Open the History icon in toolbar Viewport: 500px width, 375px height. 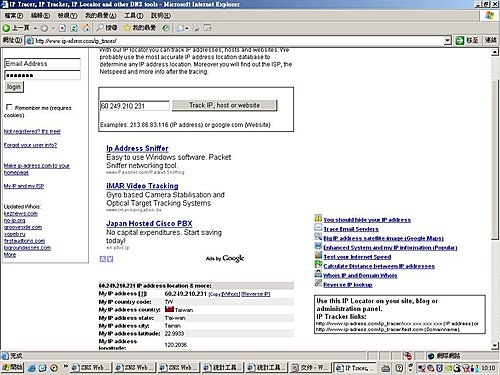(x=166, y=28)
